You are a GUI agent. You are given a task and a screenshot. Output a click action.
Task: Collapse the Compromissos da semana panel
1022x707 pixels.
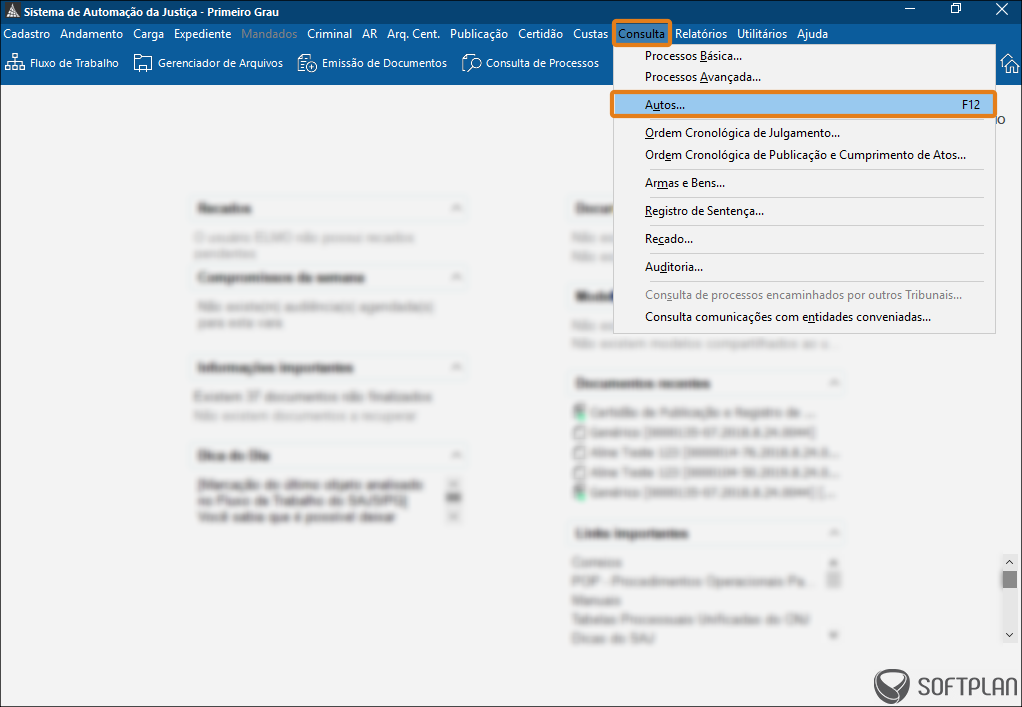[456, 277]
